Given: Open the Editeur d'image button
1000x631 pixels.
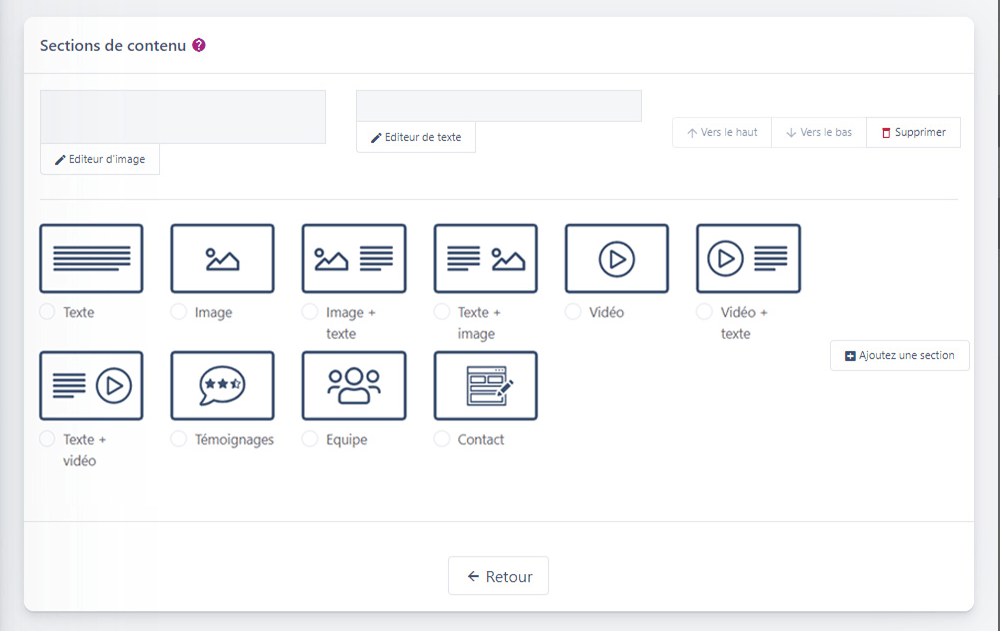Looking at the screenshot, I should 100,160.
